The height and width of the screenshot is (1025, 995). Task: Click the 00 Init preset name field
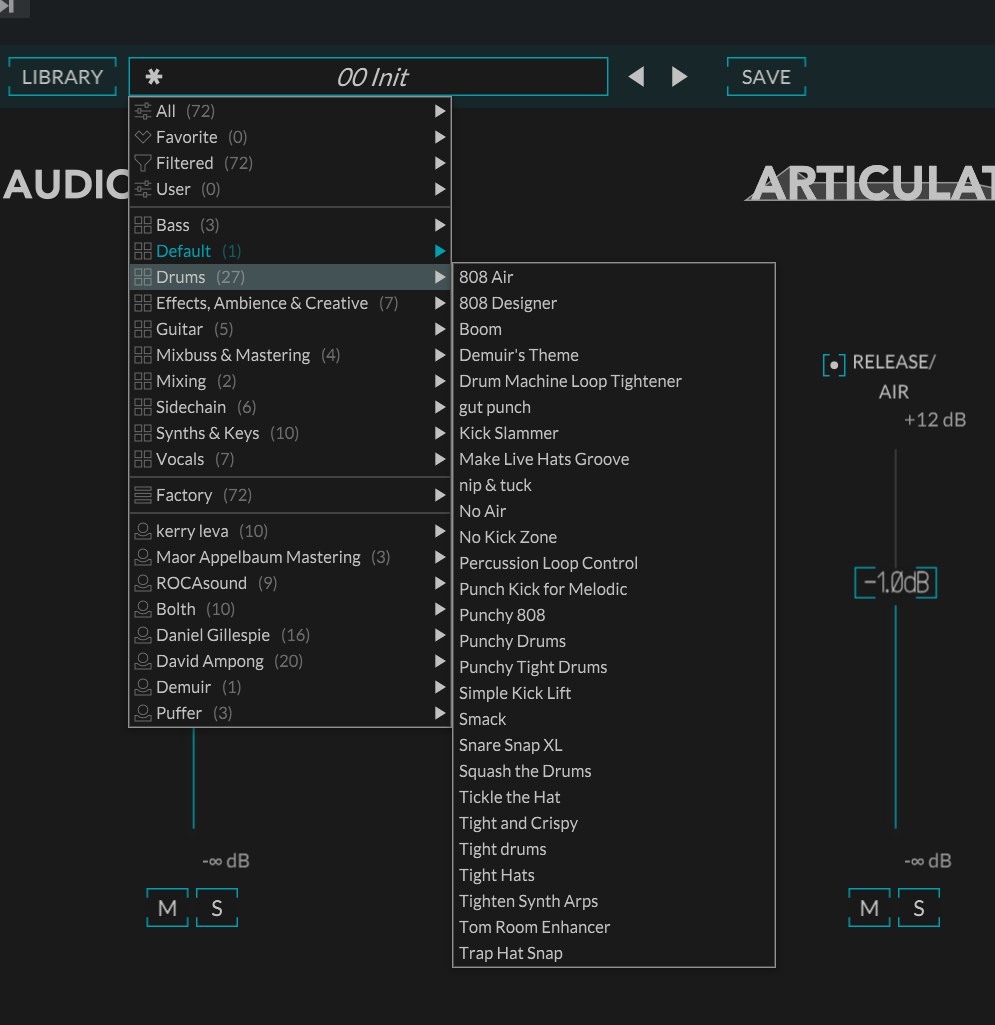[x=372, y=77]
